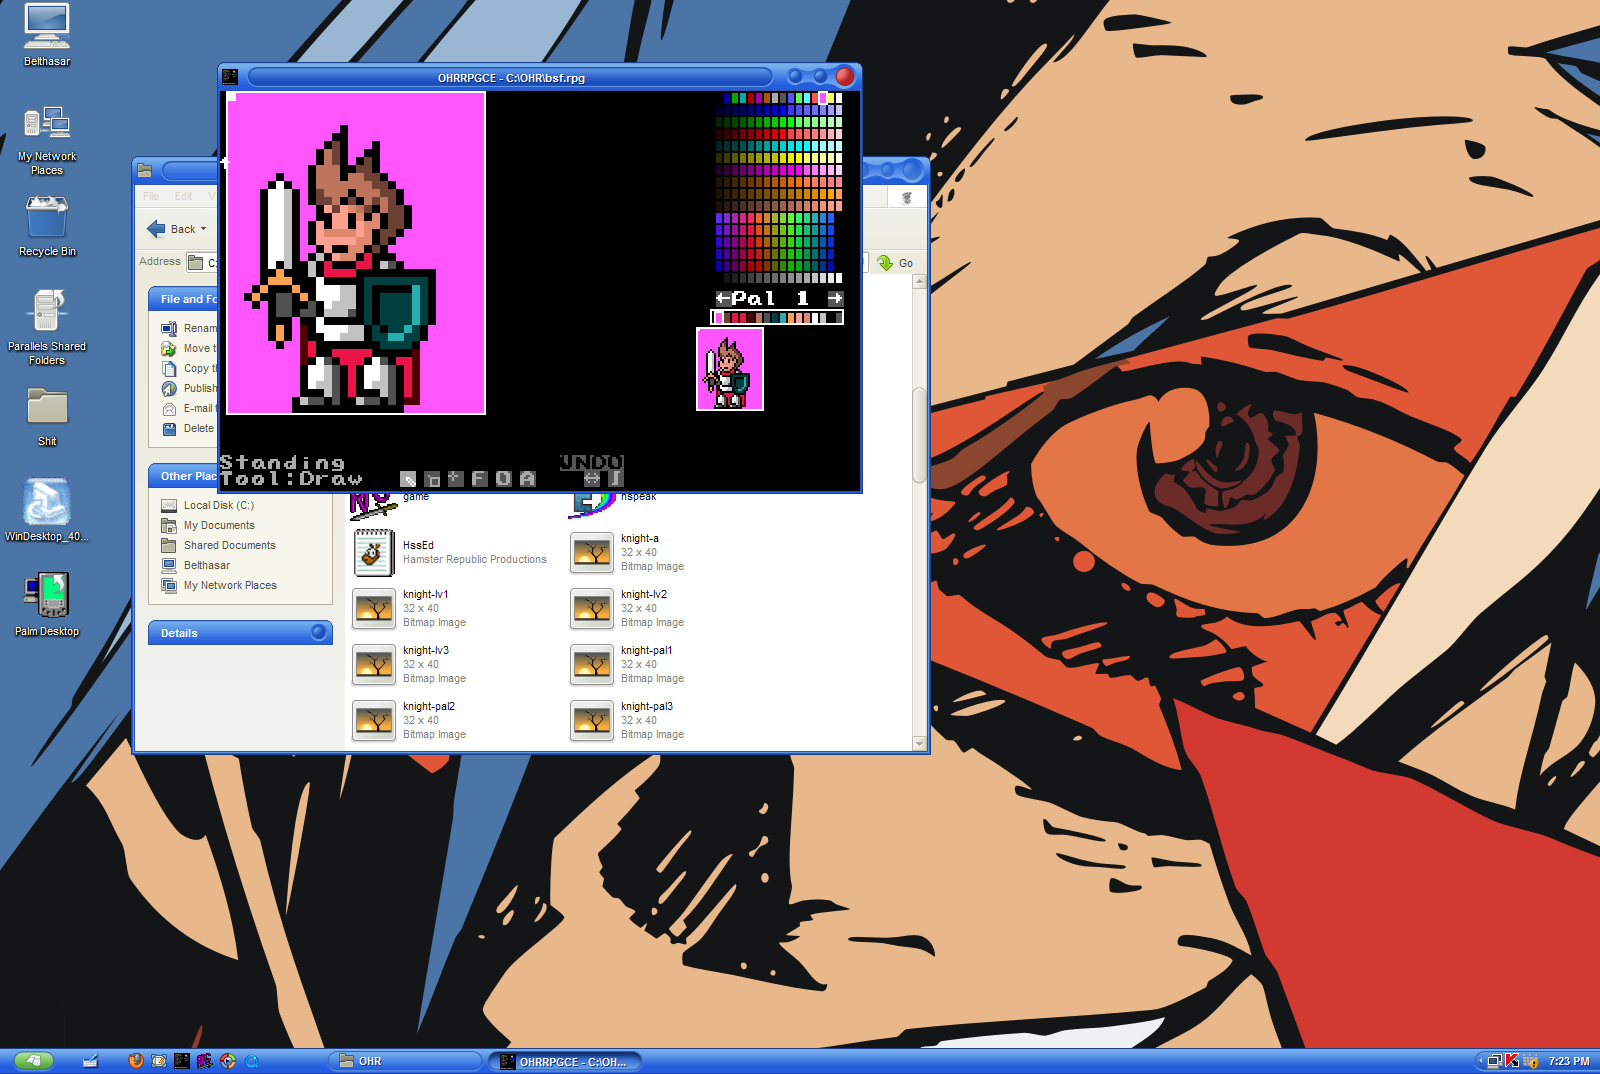Expand the Details panel in Explorer sidebar
The width and height of the screenshot is (1600, 1074).
[x=319, y=632]
